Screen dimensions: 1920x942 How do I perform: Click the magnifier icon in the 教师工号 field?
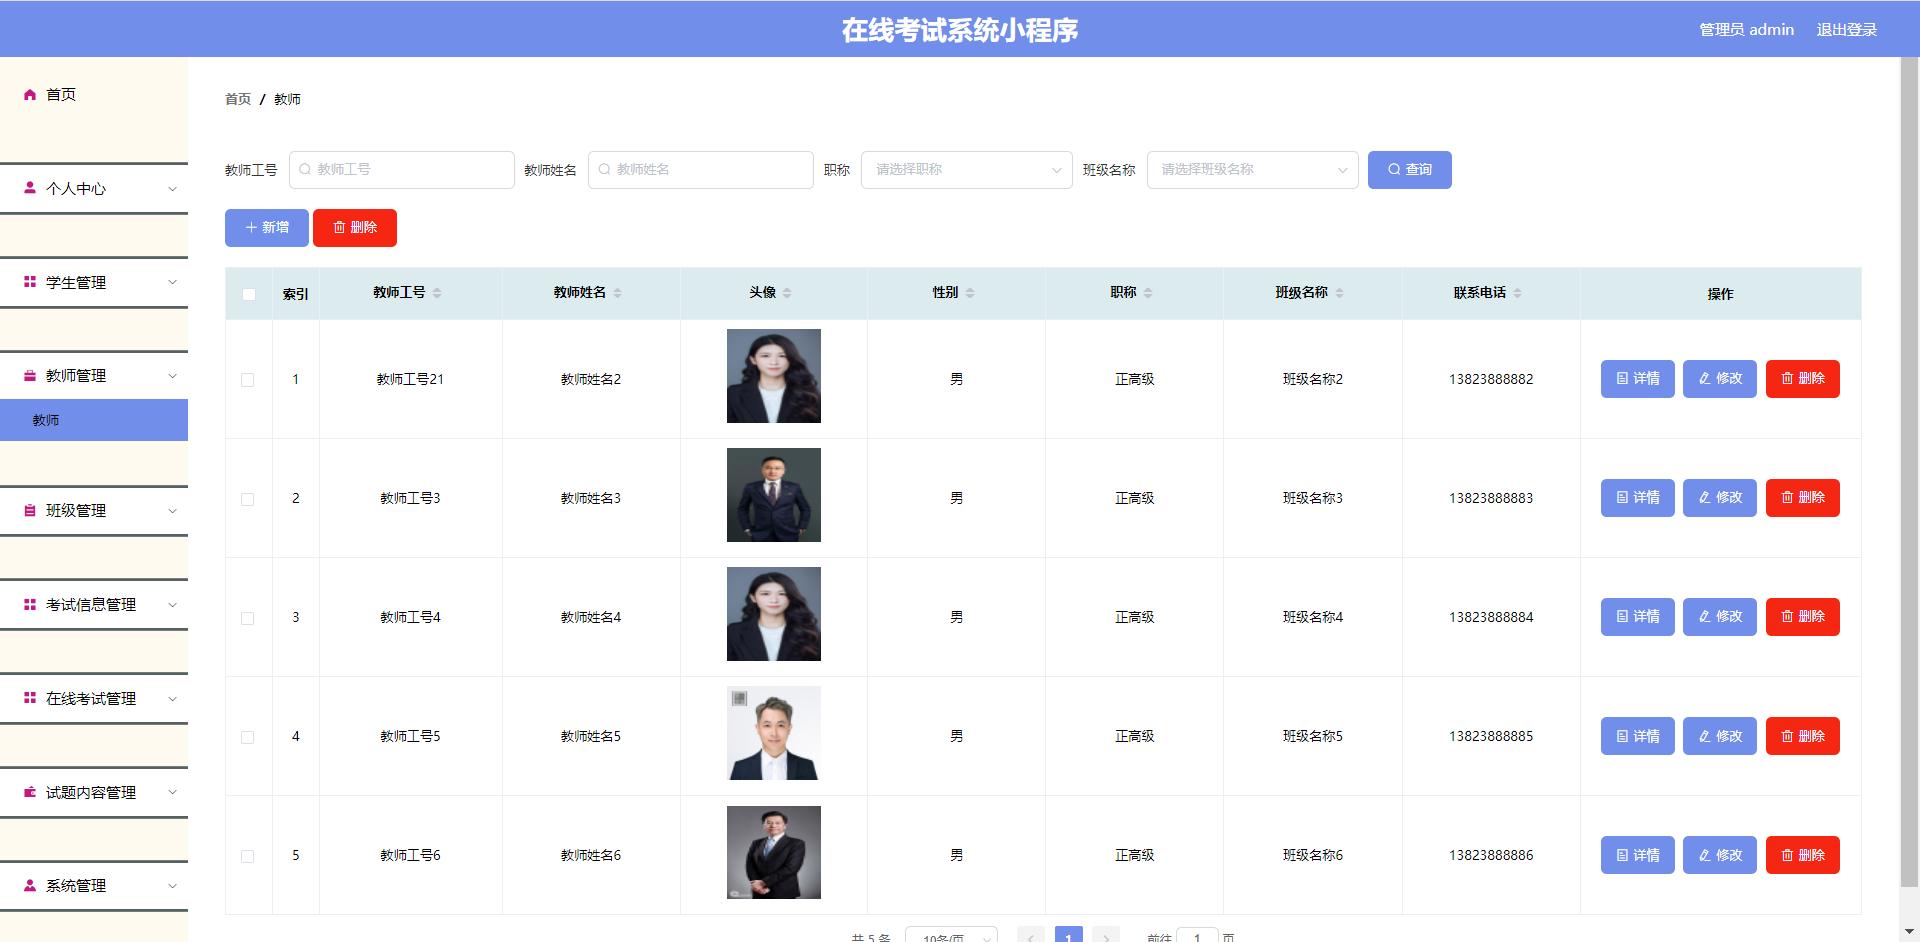tap(305, 169)
